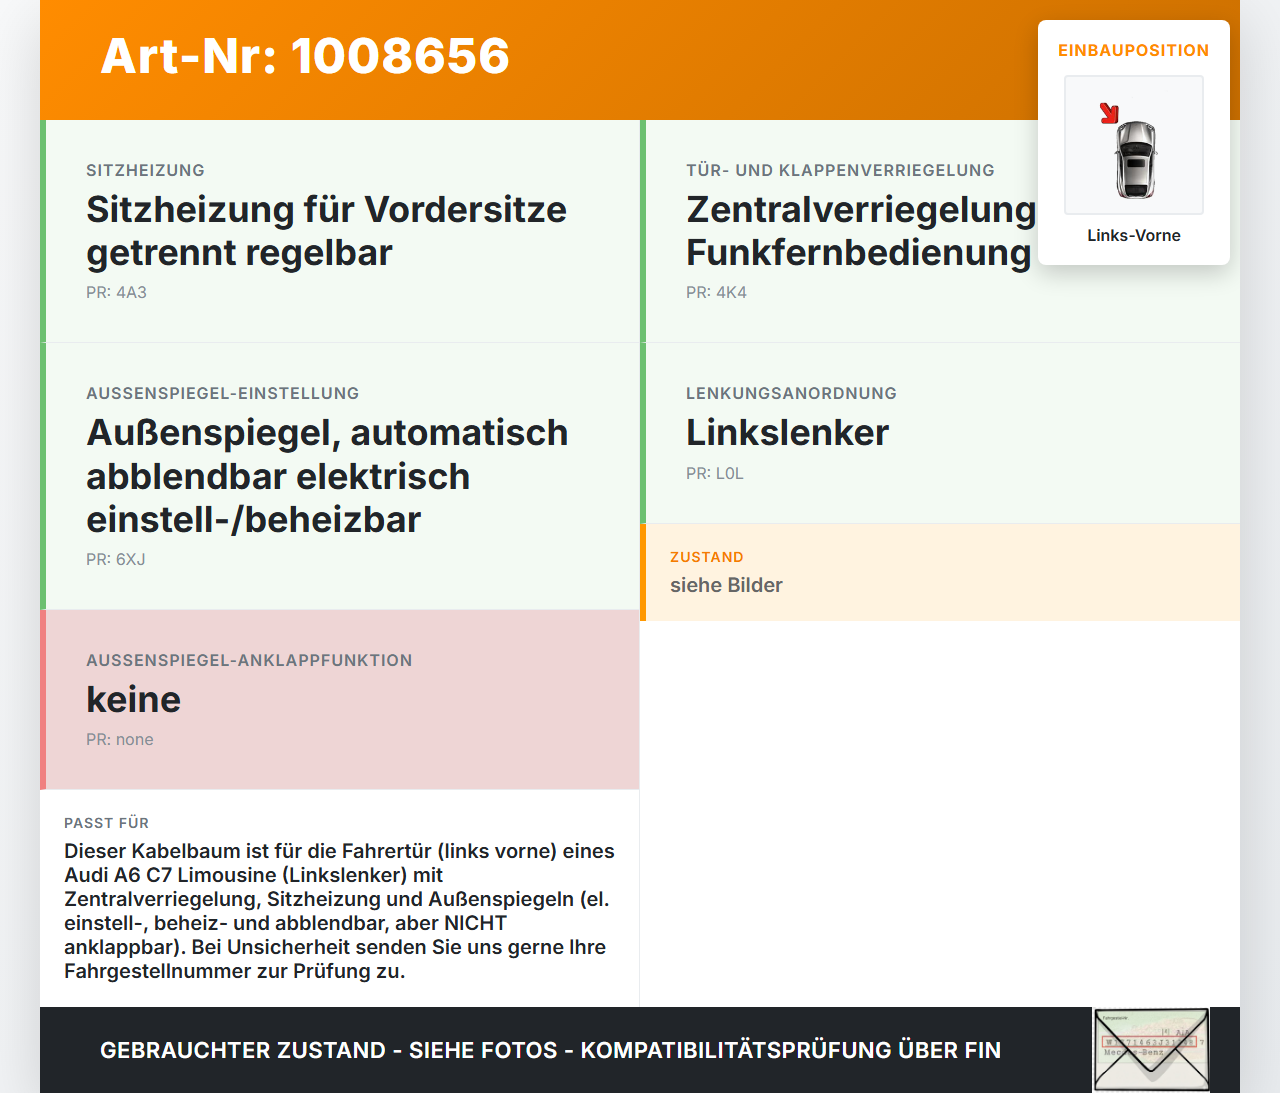1280x1094 pixels.
Task: Click the Art-Nr: 1008656 heading
Action: tap(305, 56)
